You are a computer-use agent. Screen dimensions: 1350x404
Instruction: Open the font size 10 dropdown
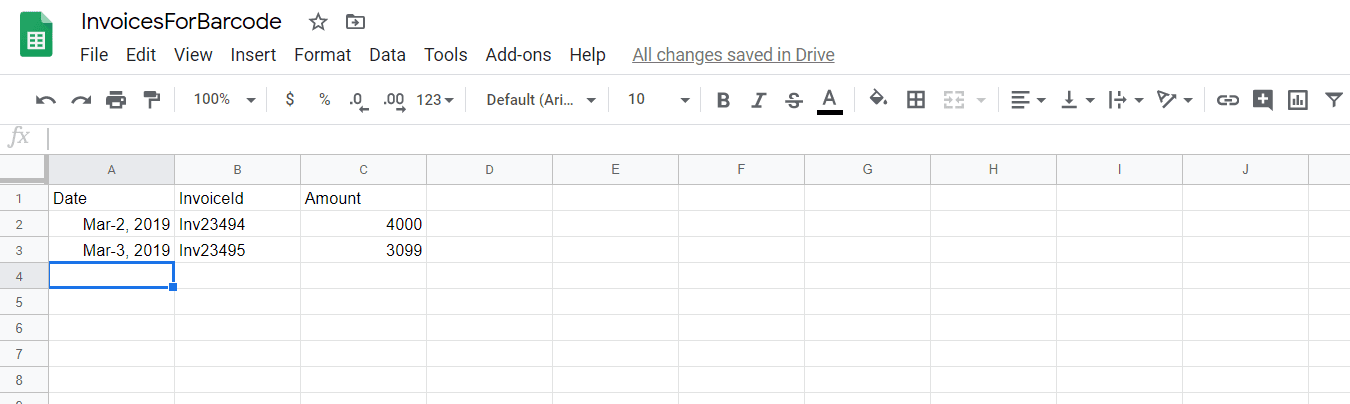pos(658,100)
